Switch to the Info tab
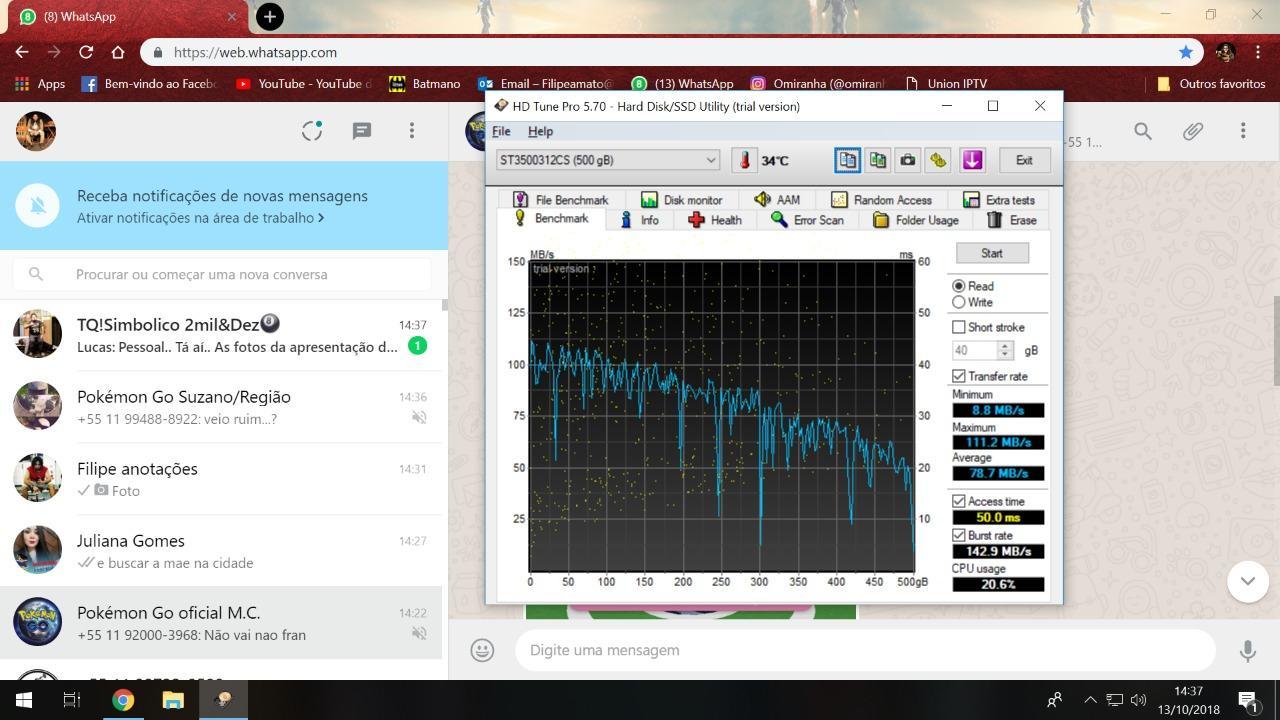Screen dimensions: 1280x720 tap(639, 220)
